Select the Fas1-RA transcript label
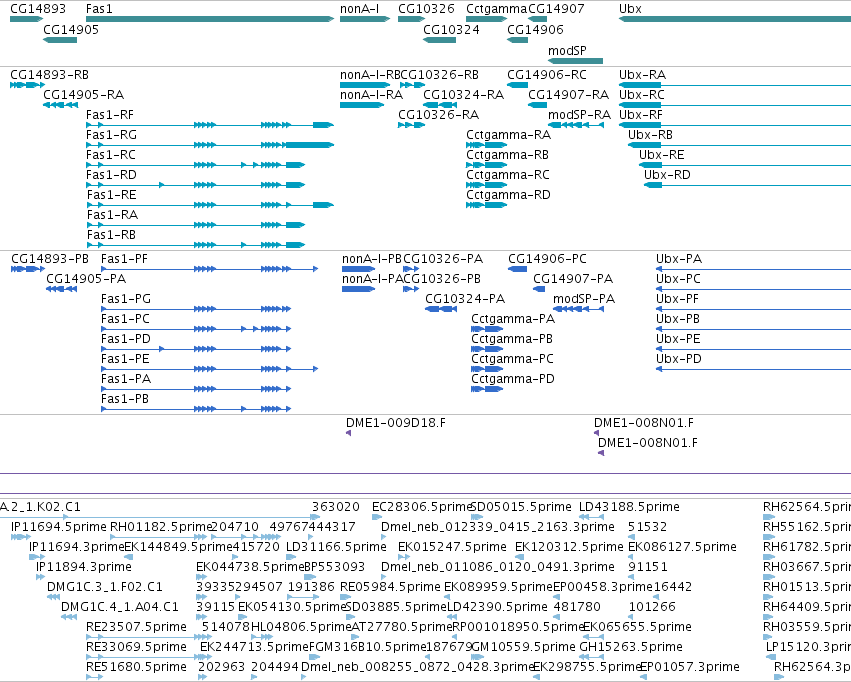Screen dimensions: 851x682 click(112, 215)
